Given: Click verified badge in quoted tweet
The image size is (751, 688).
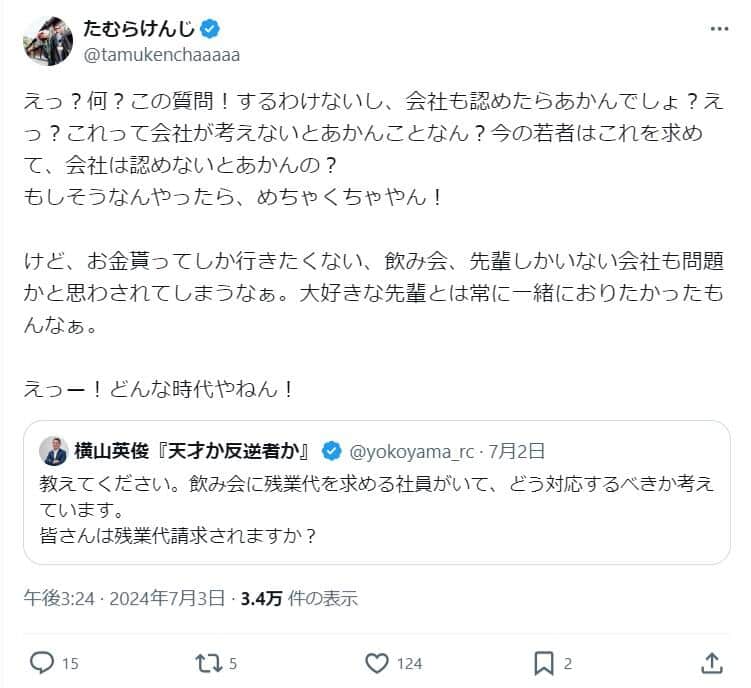Looking at the screenshot, I should 335,449.
